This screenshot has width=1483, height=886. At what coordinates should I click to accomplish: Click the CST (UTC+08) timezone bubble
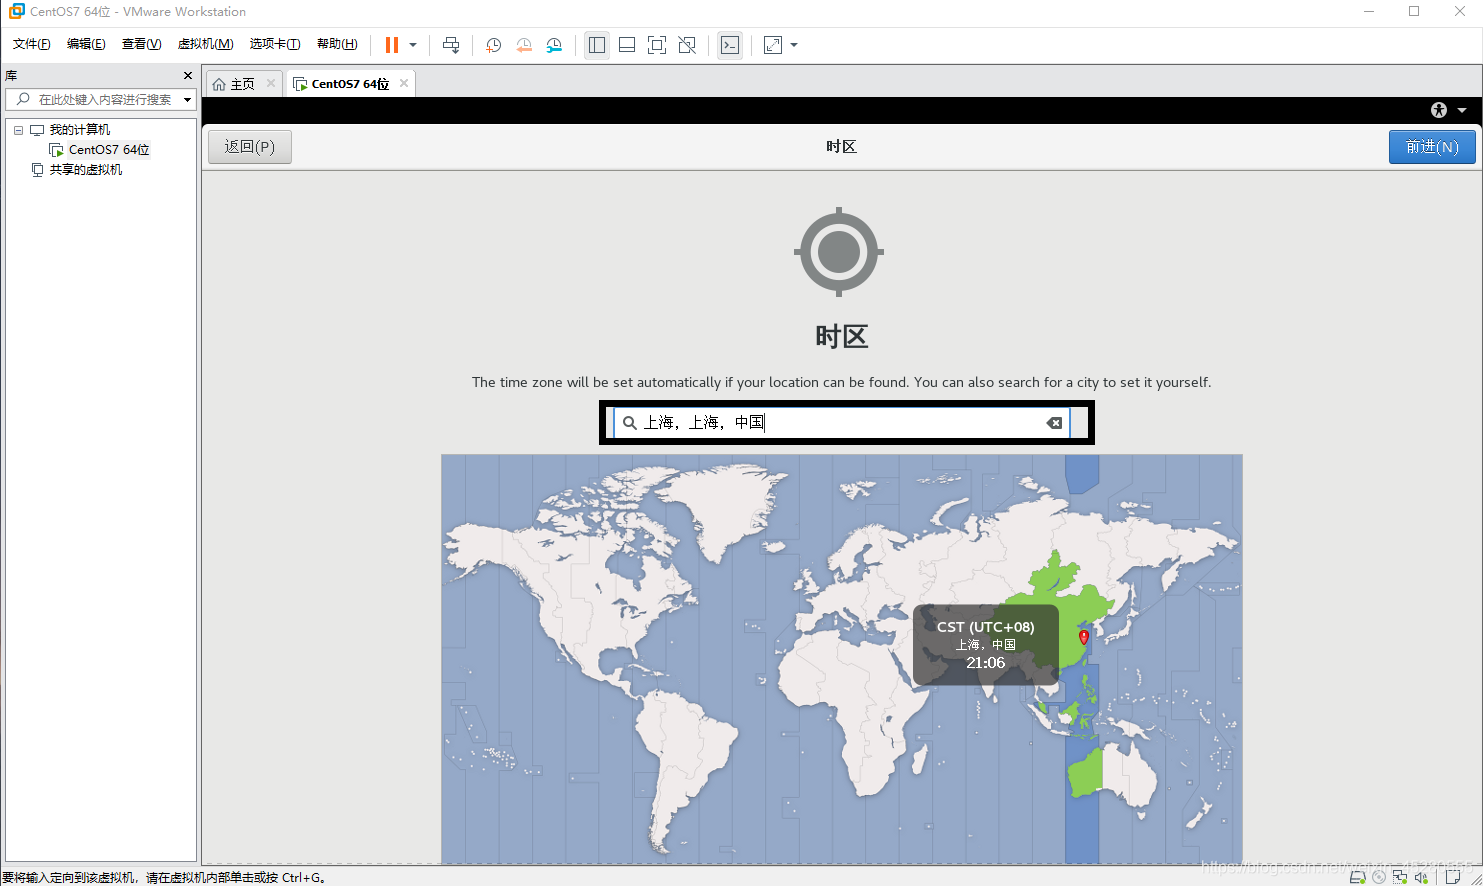pos(986,645)
